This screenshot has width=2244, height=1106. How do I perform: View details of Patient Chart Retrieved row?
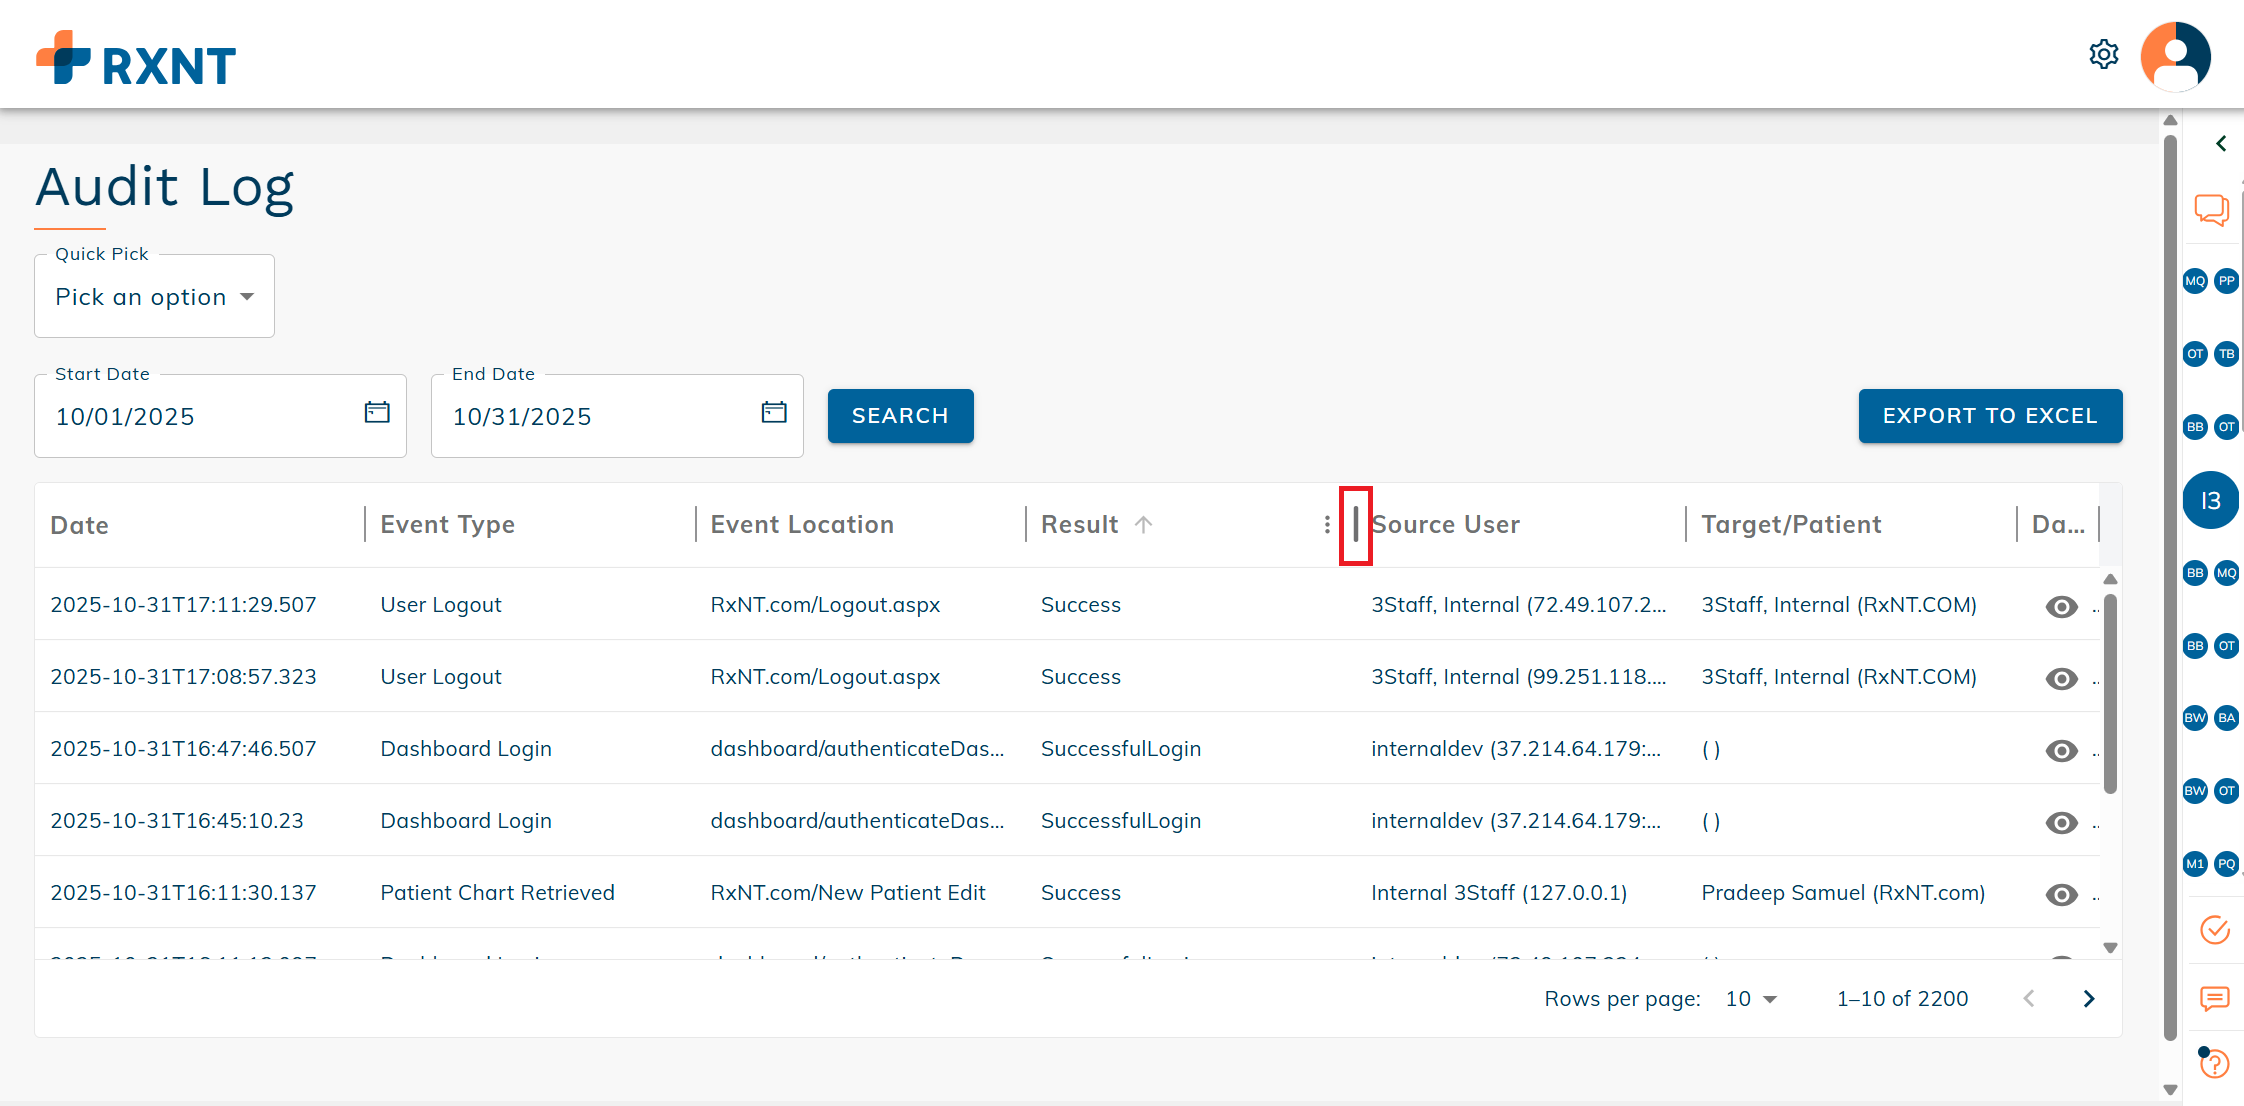pyautogui.click(x=2061, y=894)
